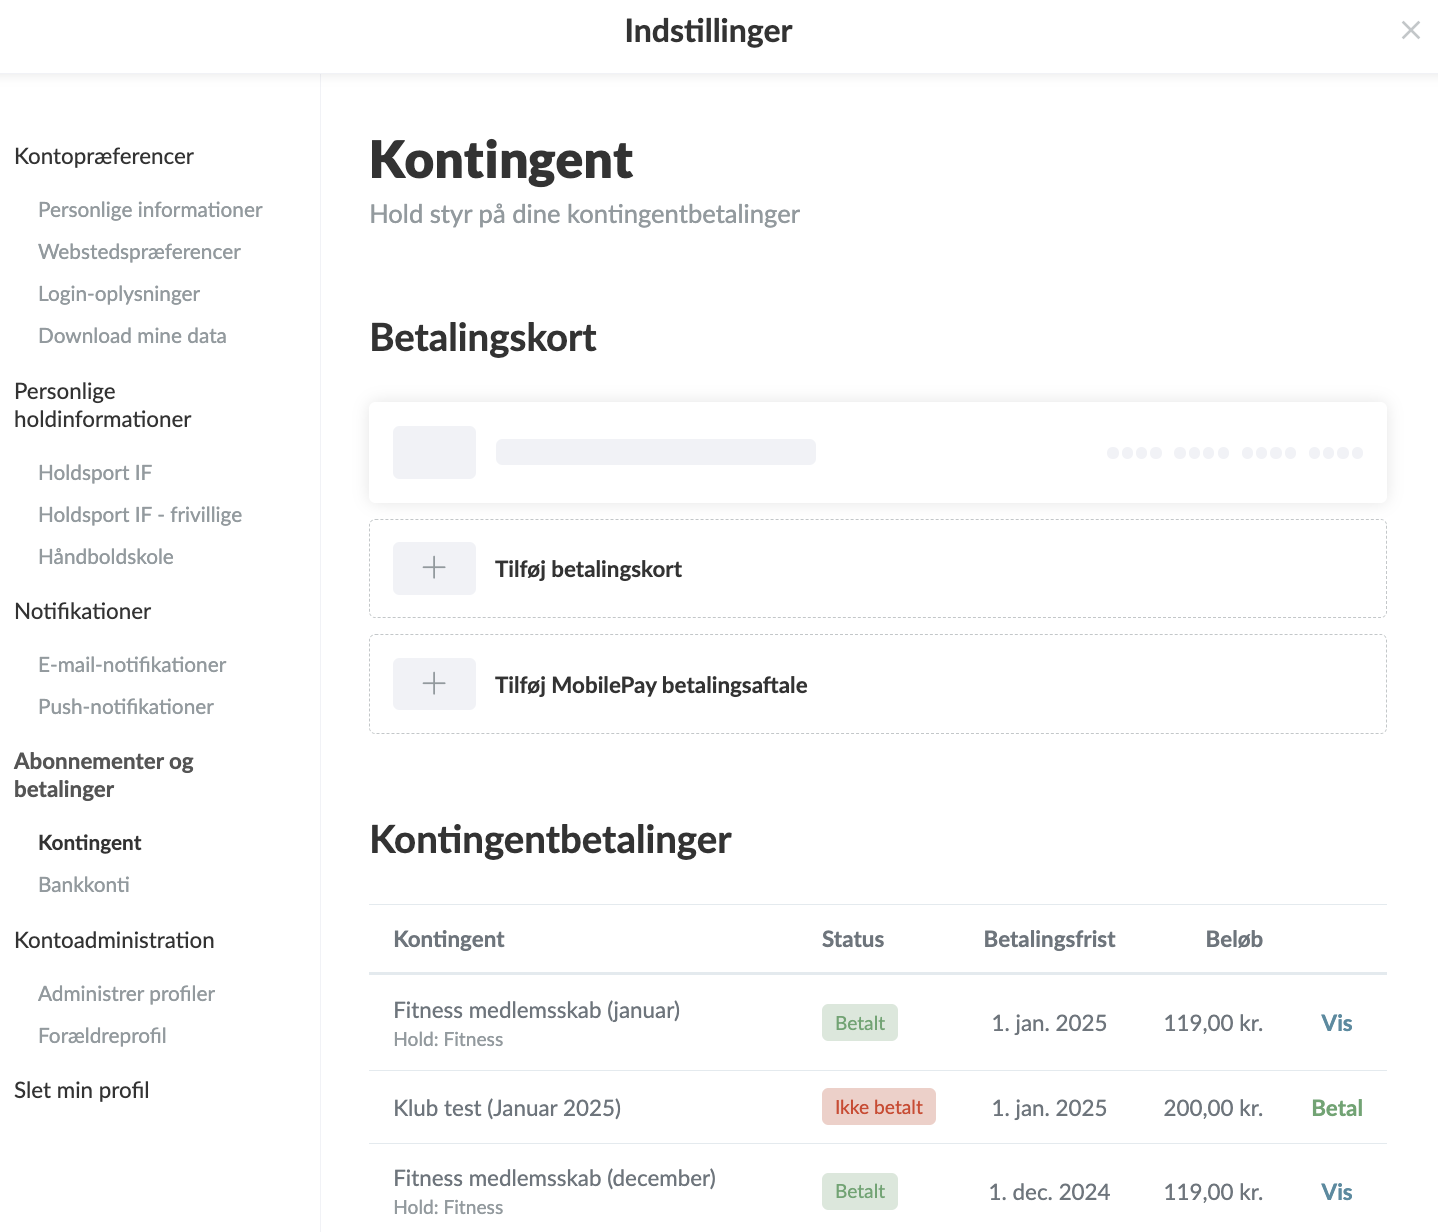Open Login-oplysninger page

click(x=119, y=294)
